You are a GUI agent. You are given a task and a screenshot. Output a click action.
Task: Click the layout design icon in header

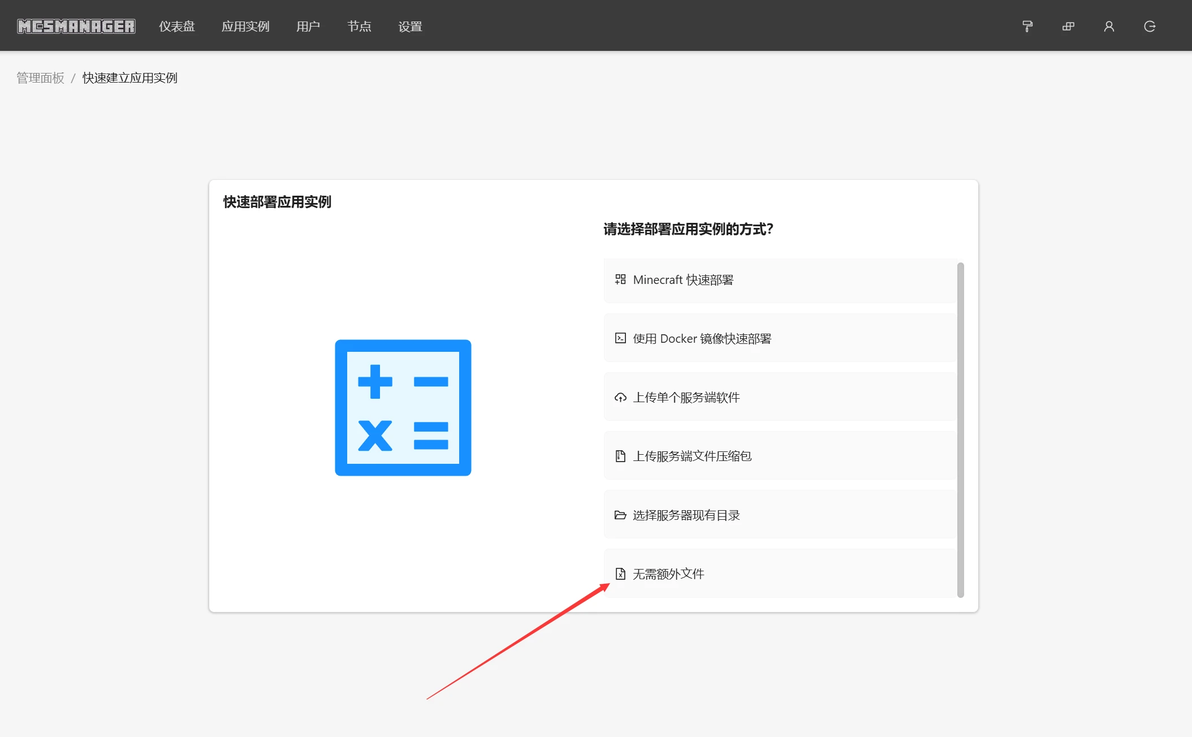pyautogui.click(x=1068, y=26)
